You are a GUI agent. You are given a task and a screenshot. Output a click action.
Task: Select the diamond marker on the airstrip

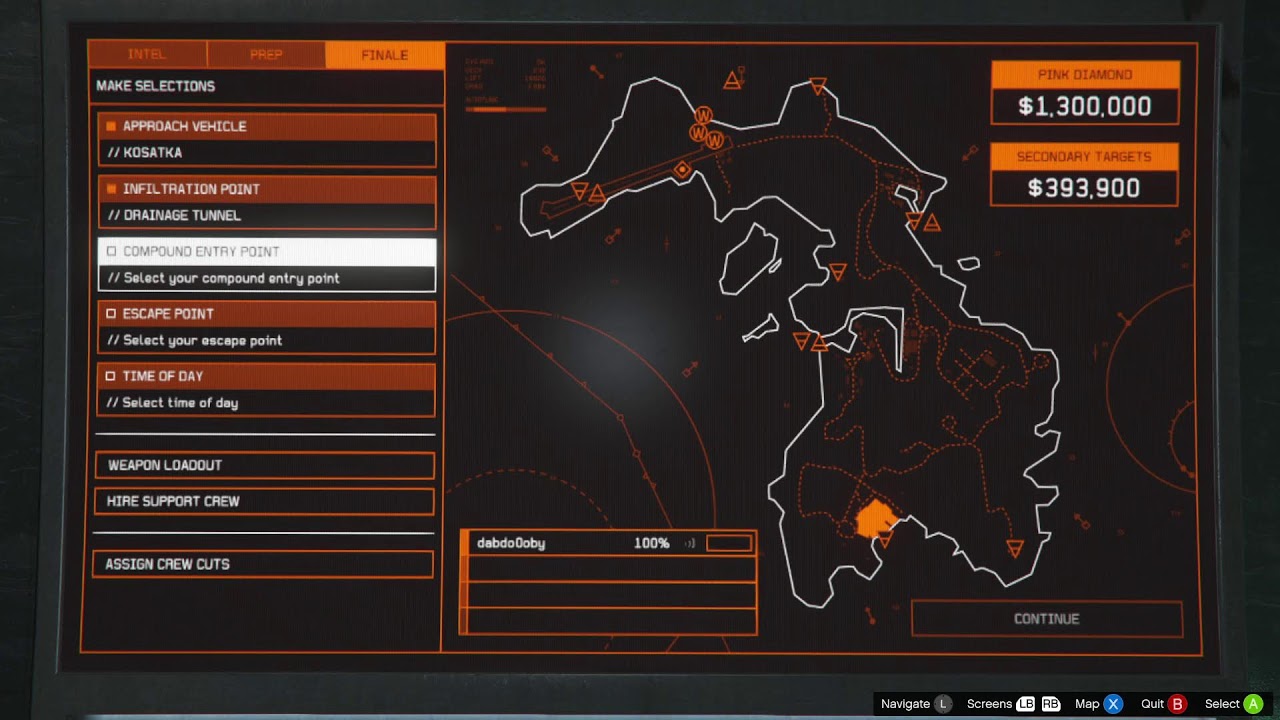tap(683, 170)
